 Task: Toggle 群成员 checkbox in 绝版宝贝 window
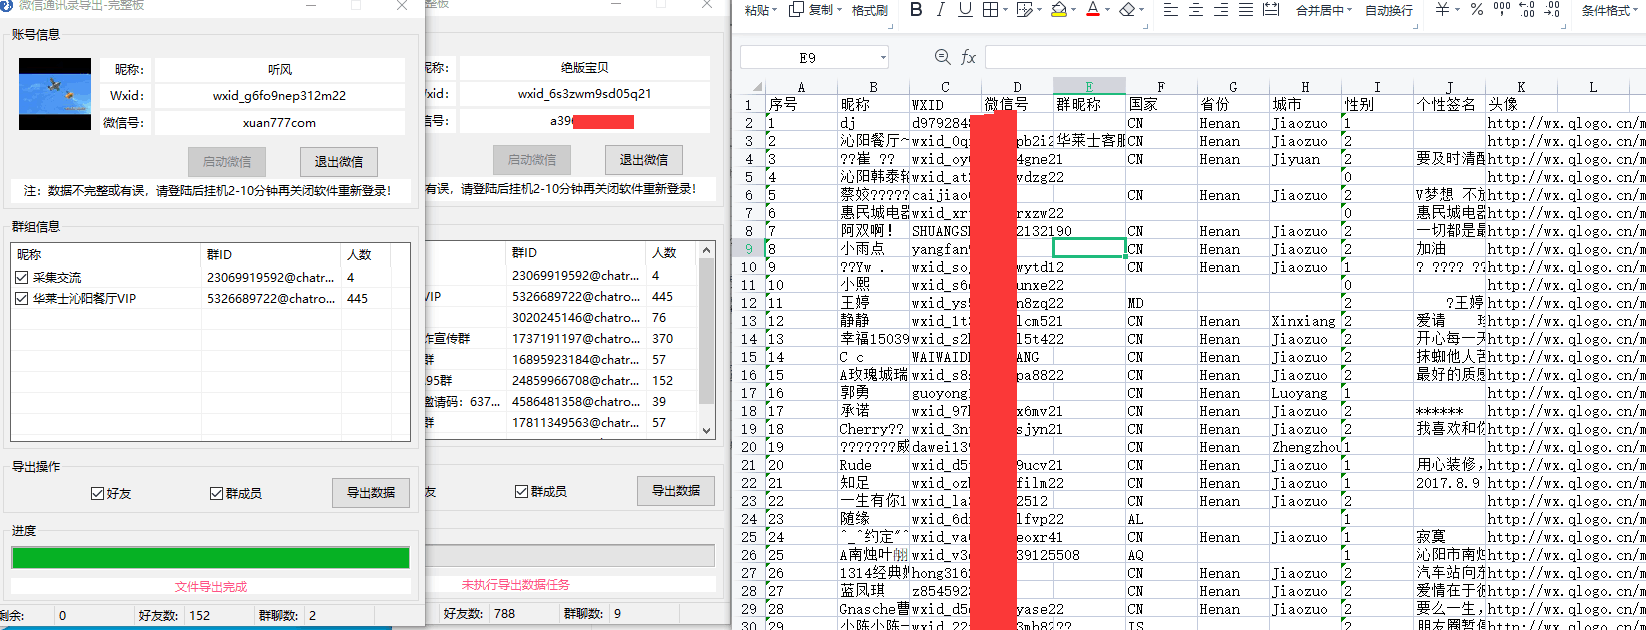pos(521,491)
